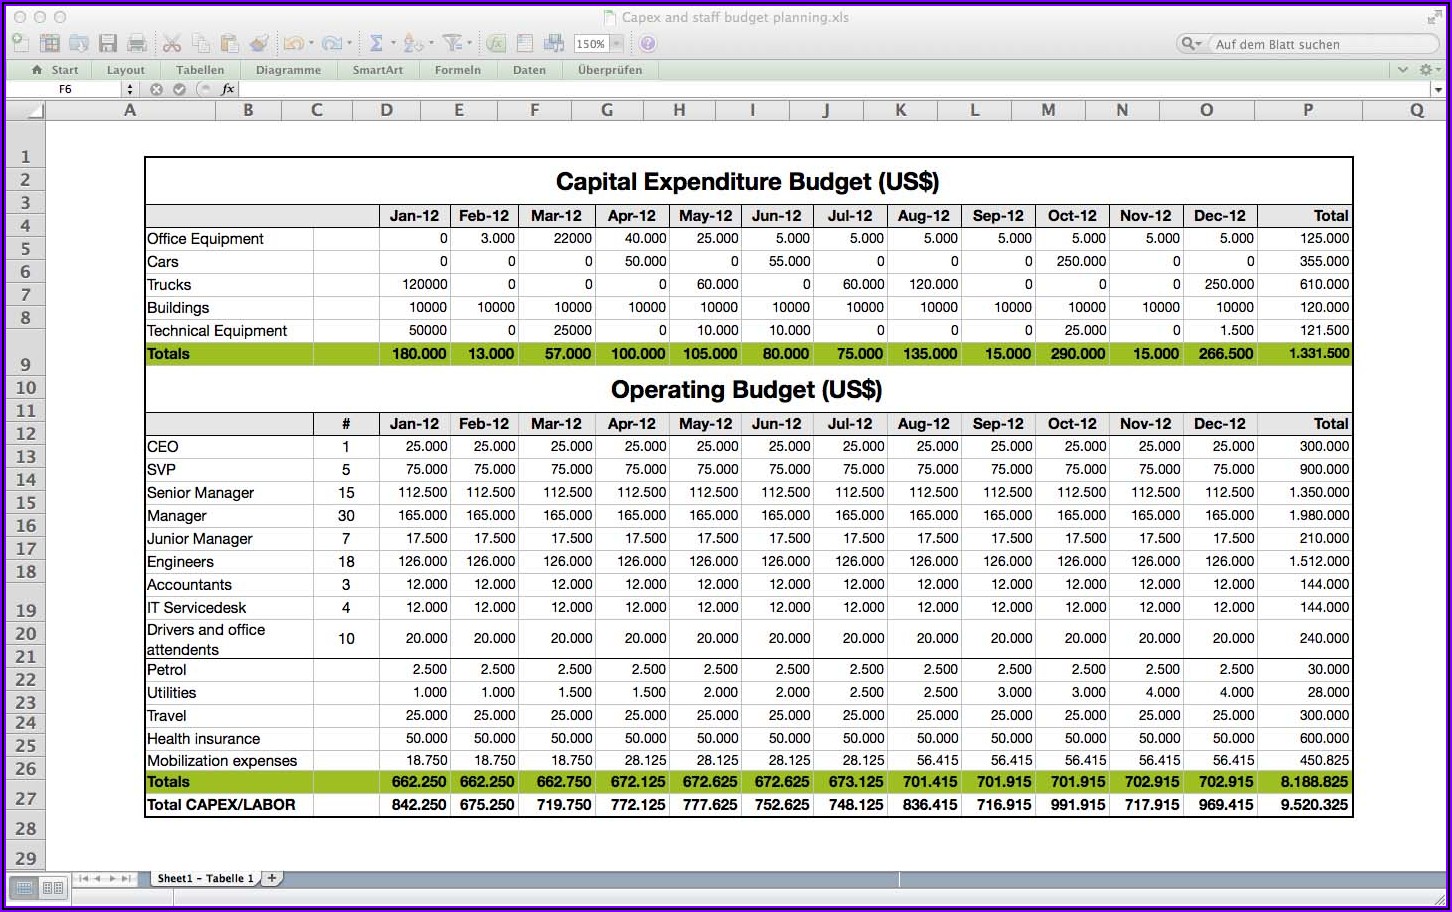The width and height of the screenshot is (1452, 912).
Task: Click the 'Auf dem Blatt suchen' search field
Action: [x=1320, y=44]
